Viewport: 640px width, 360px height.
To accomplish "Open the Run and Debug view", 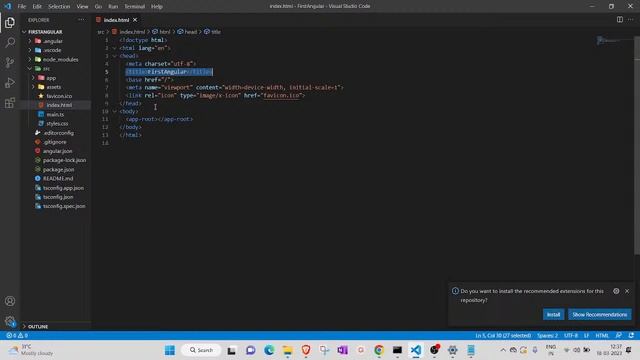I will pyautogui.click(x=10, y=82).
